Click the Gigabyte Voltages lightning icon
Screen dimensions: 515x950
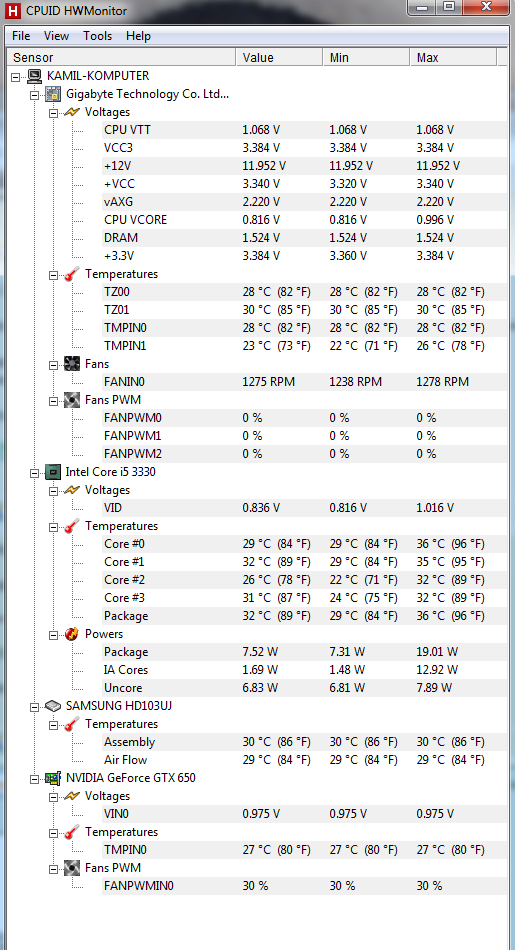[72, 112]
